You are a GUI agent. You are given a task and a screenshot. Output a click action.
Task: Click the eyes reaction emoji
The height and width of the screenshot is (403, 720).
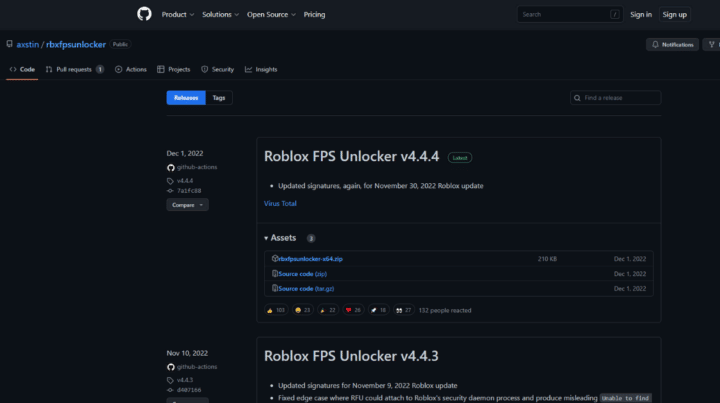tap(404, 310)
